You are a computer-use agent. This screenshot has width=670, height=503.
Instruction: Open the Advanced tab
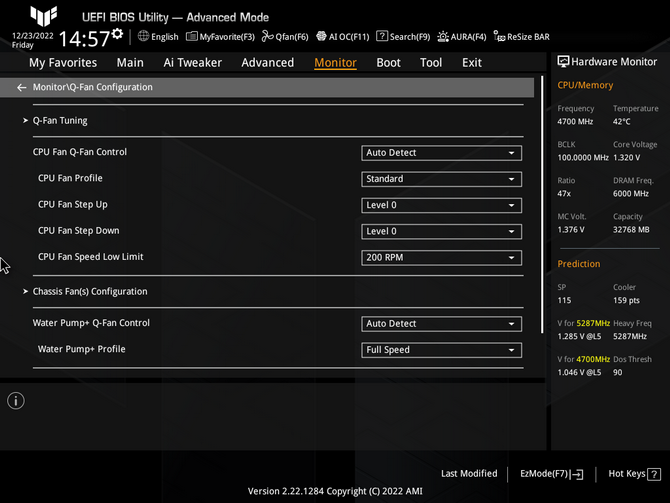(x=267, y=63)
